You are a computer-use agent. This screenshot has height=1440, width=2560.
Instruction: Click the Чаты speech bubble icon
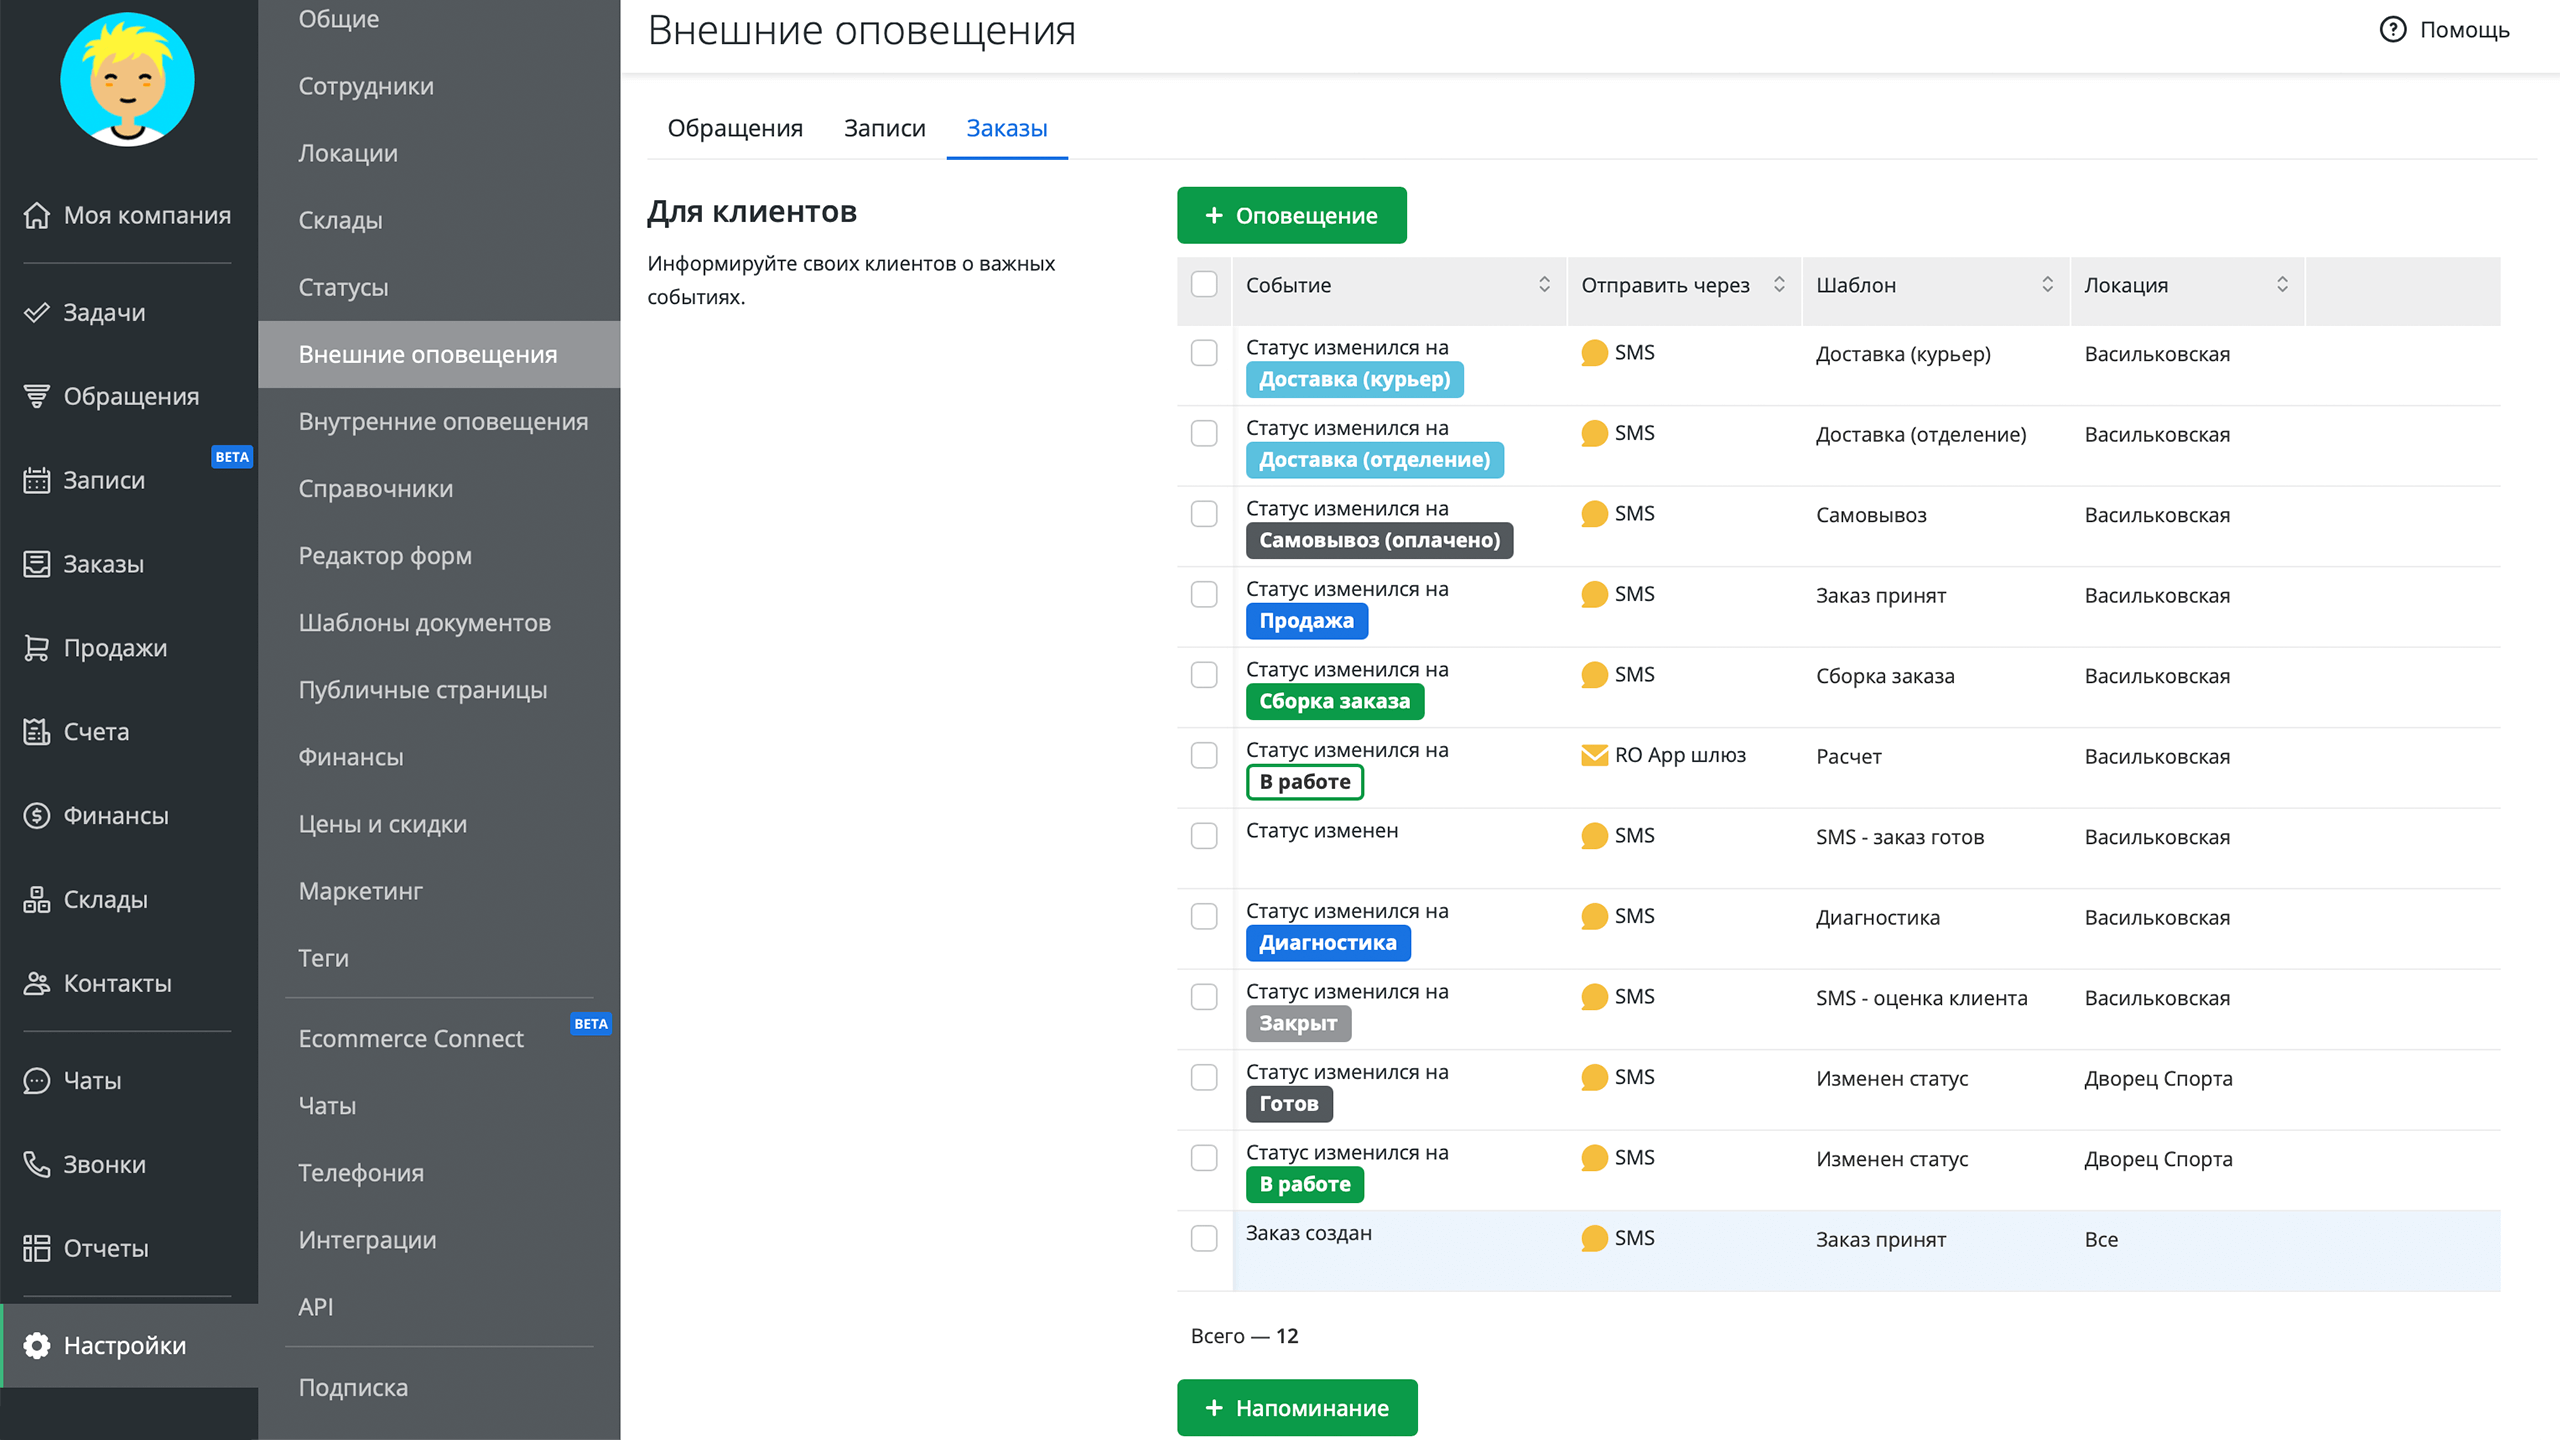pos(37,1081)
